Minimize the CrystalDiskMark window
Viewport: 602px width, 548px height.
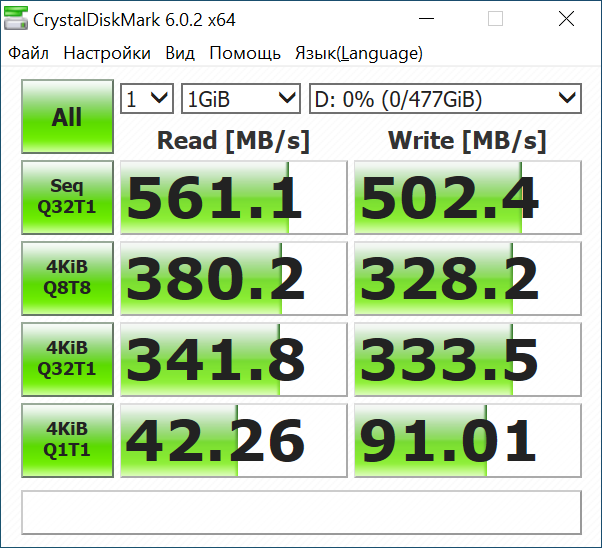click(426, 18)
